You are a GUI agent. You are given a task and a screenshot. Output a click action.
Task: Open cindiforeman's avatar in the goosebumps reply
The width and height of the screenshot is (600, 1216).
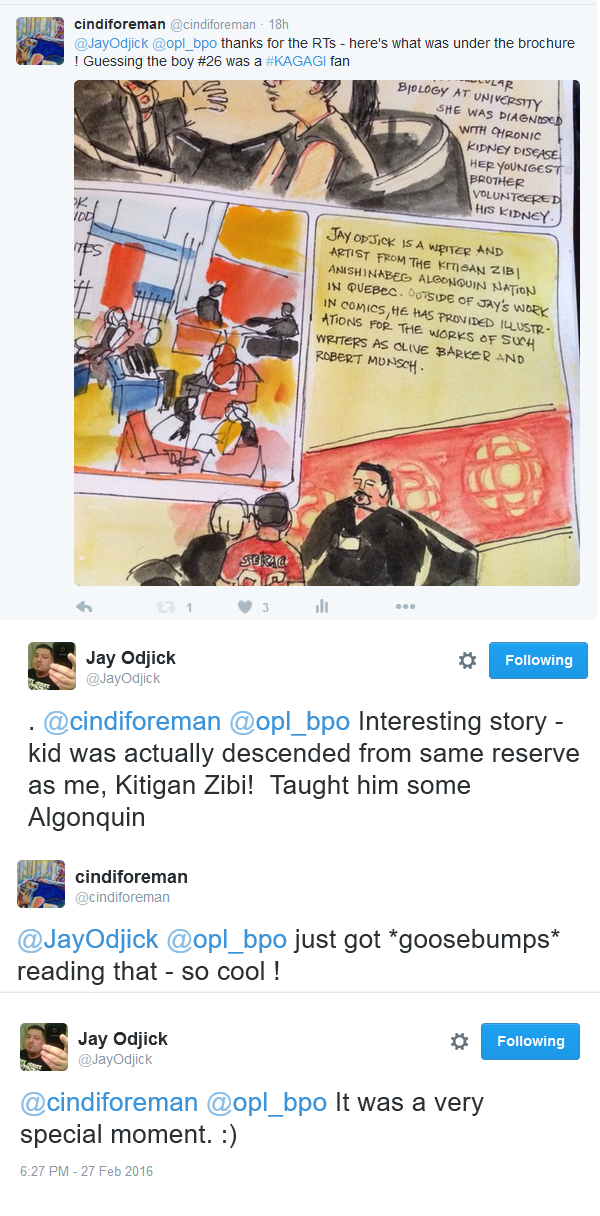[41, 884]
